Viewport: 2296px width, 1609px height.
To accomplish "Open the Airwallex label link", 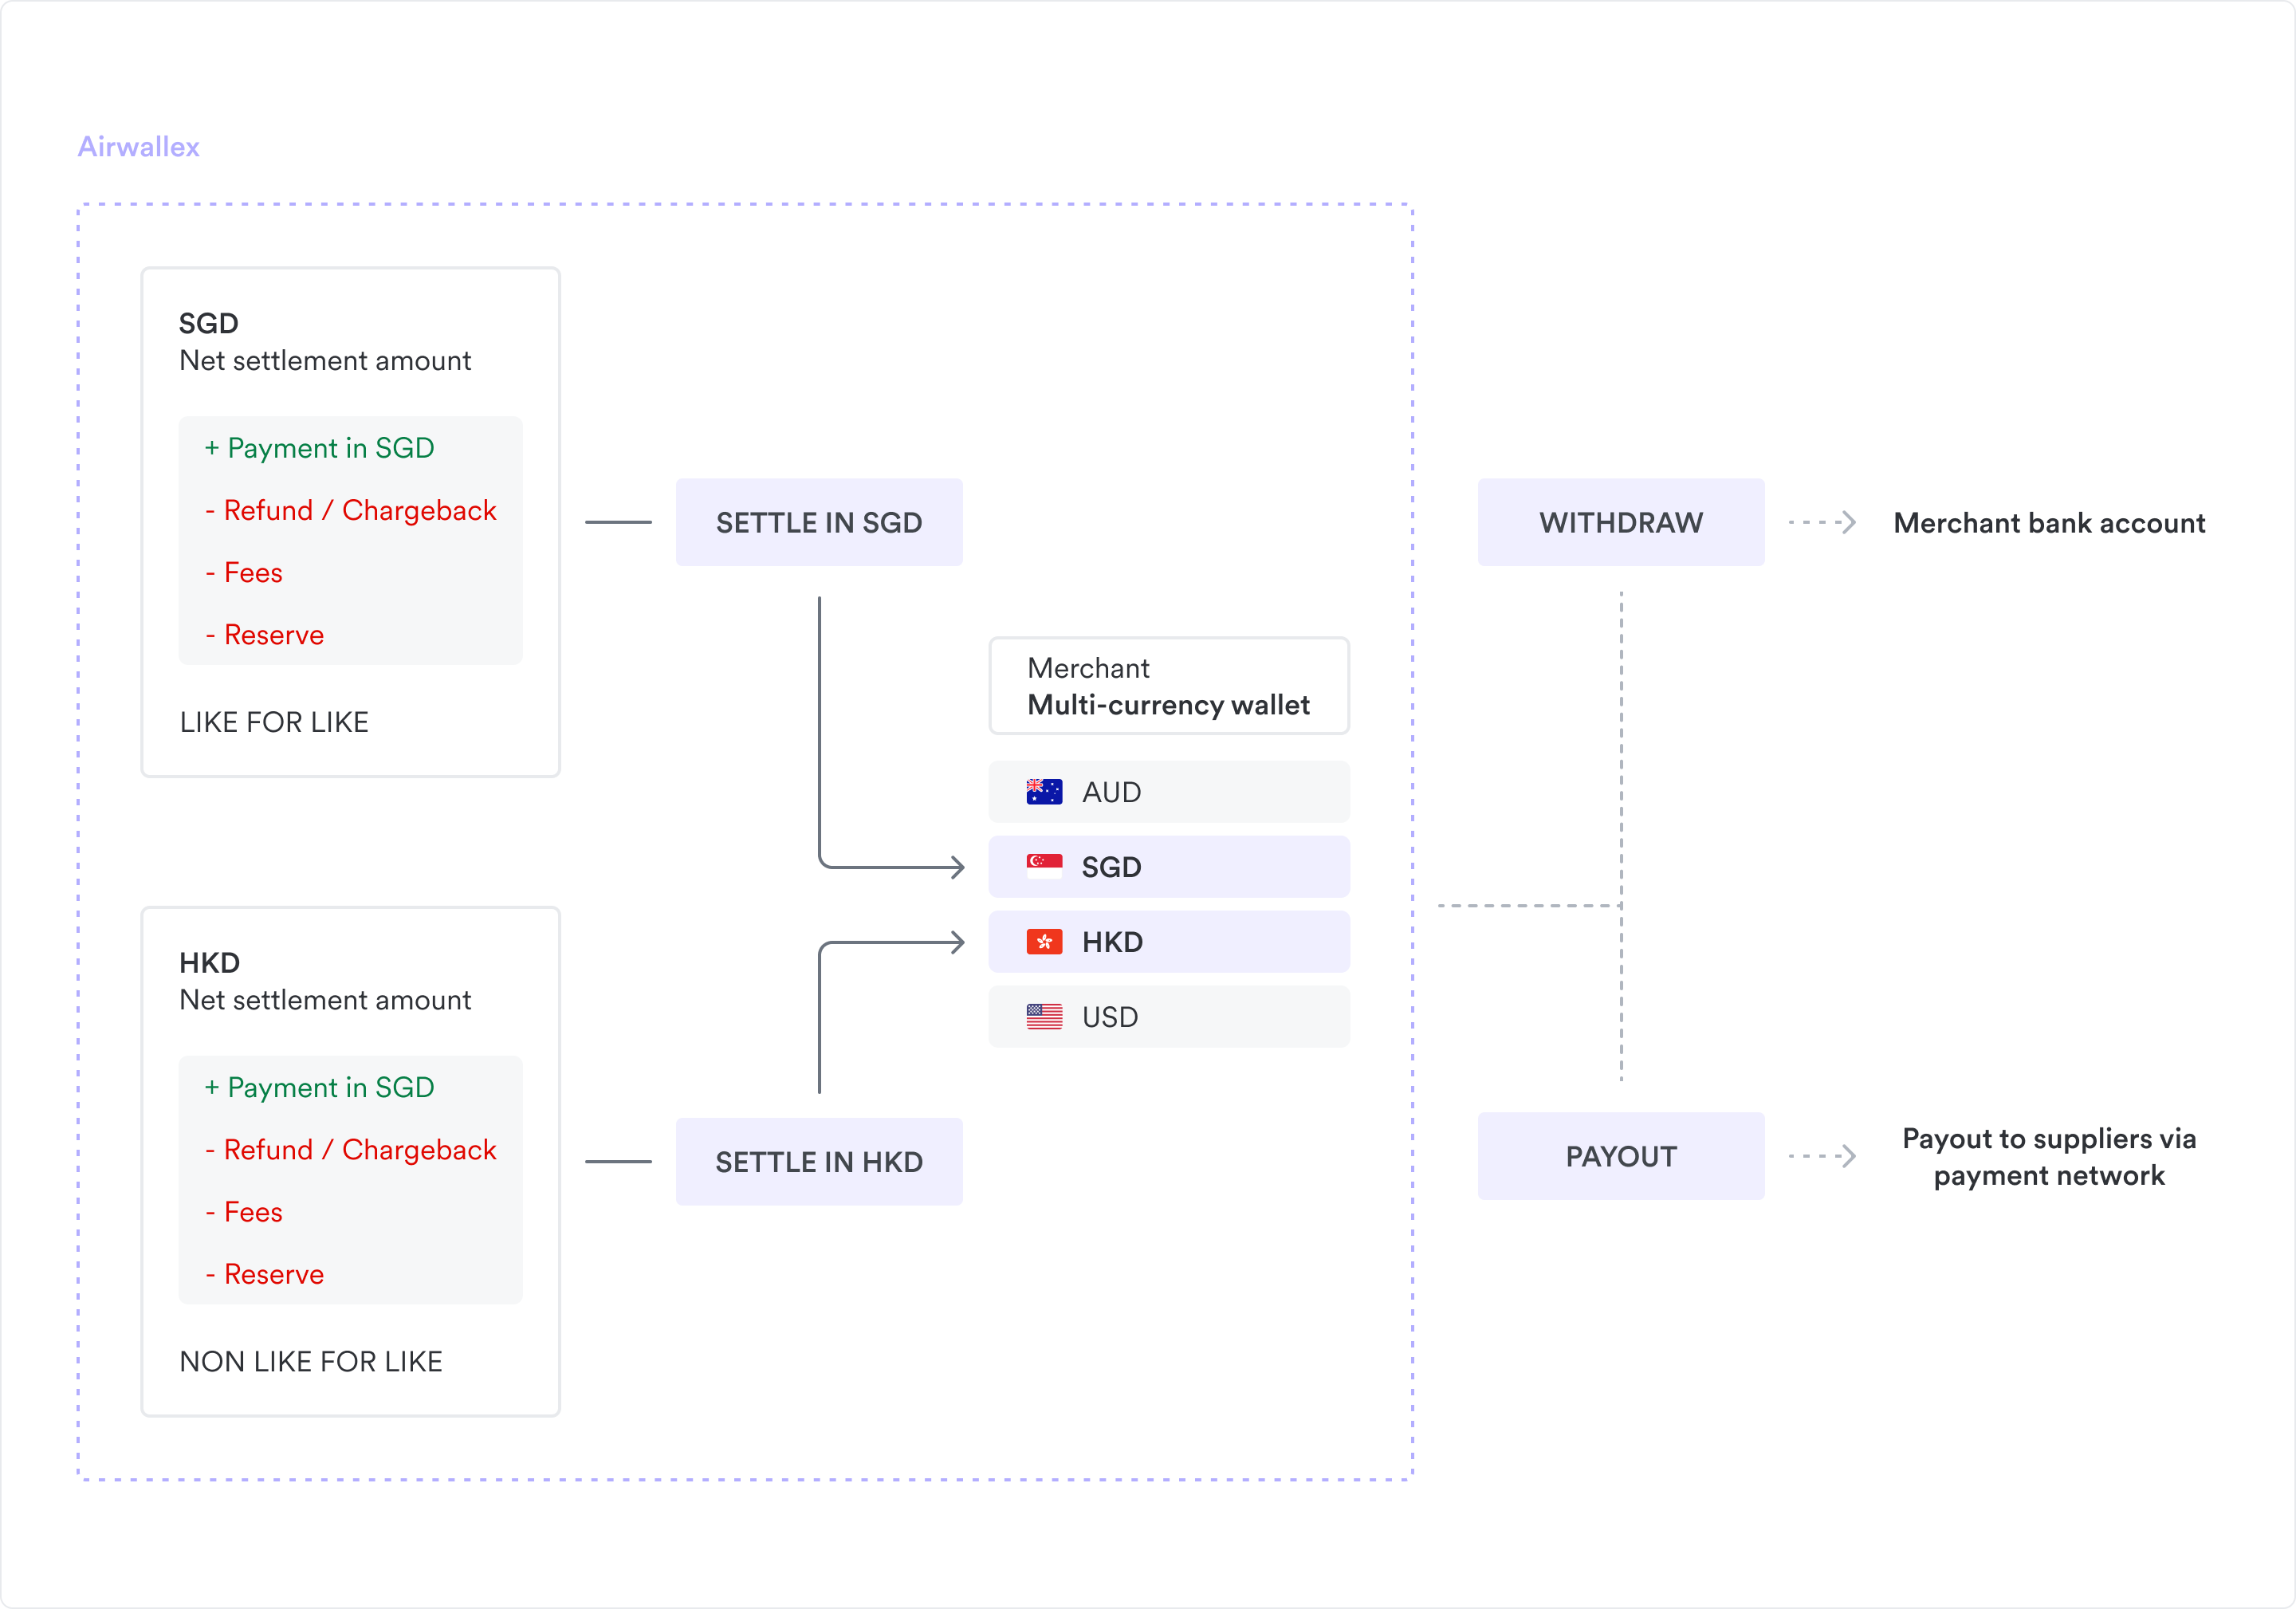I will pos(139,147).
